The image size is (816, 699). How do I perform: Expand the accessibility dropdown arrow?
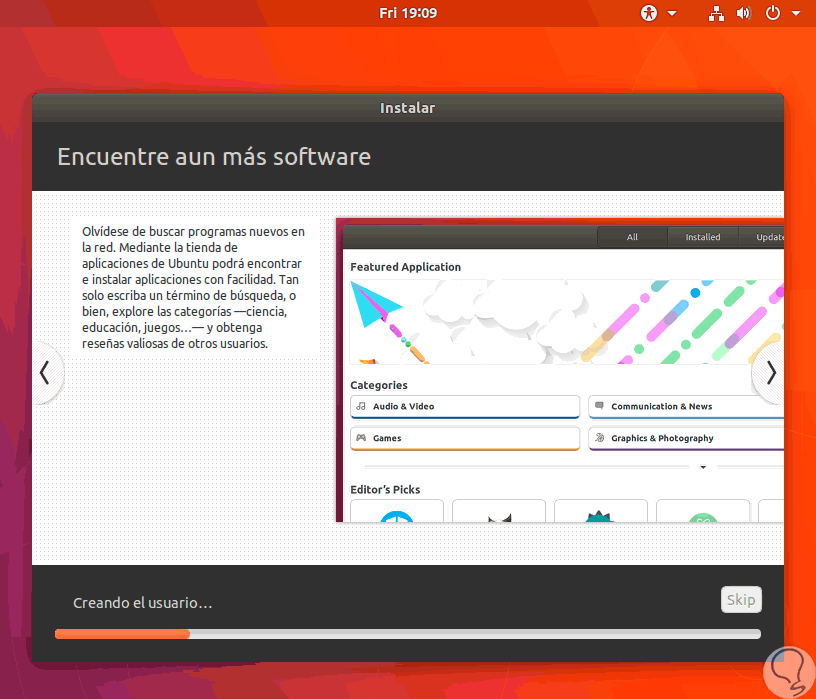coord(672,14)
